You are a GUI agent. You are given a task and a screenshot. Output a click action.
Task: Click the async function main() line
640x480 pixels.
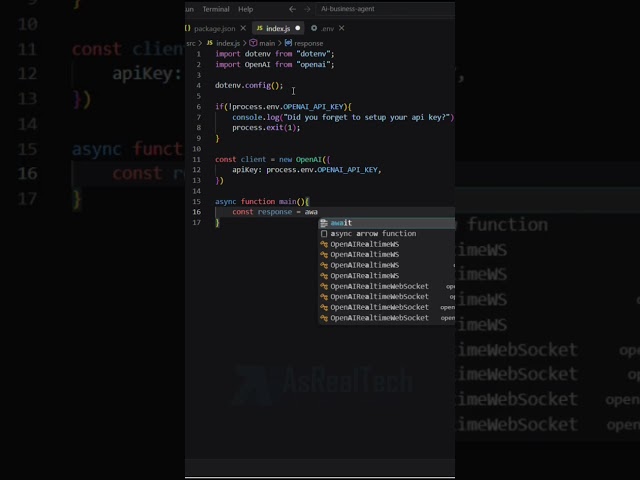[x=262, y=202]
